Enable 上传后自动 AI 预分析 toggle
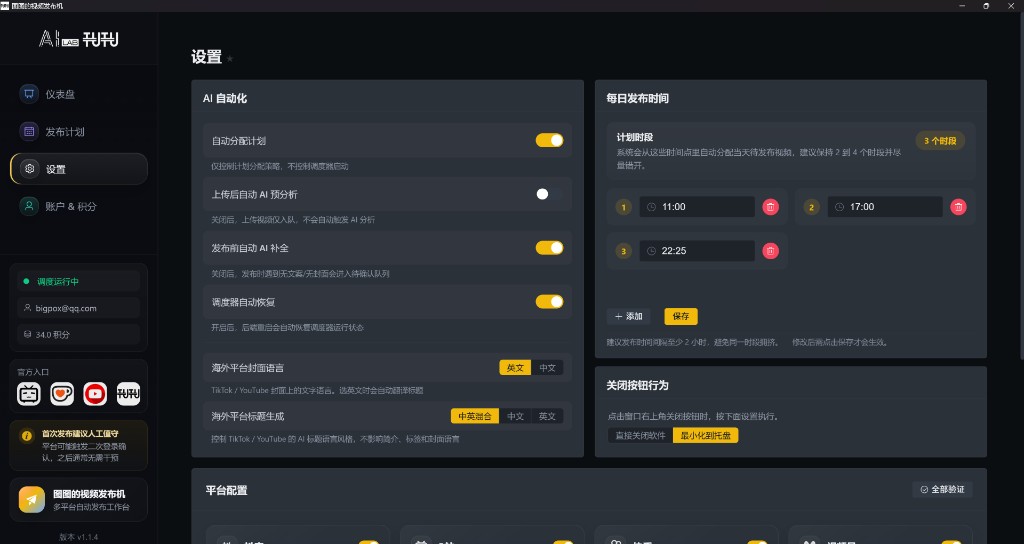Image resolution: width=1024 pixels, height=544 pixels. 549,194
